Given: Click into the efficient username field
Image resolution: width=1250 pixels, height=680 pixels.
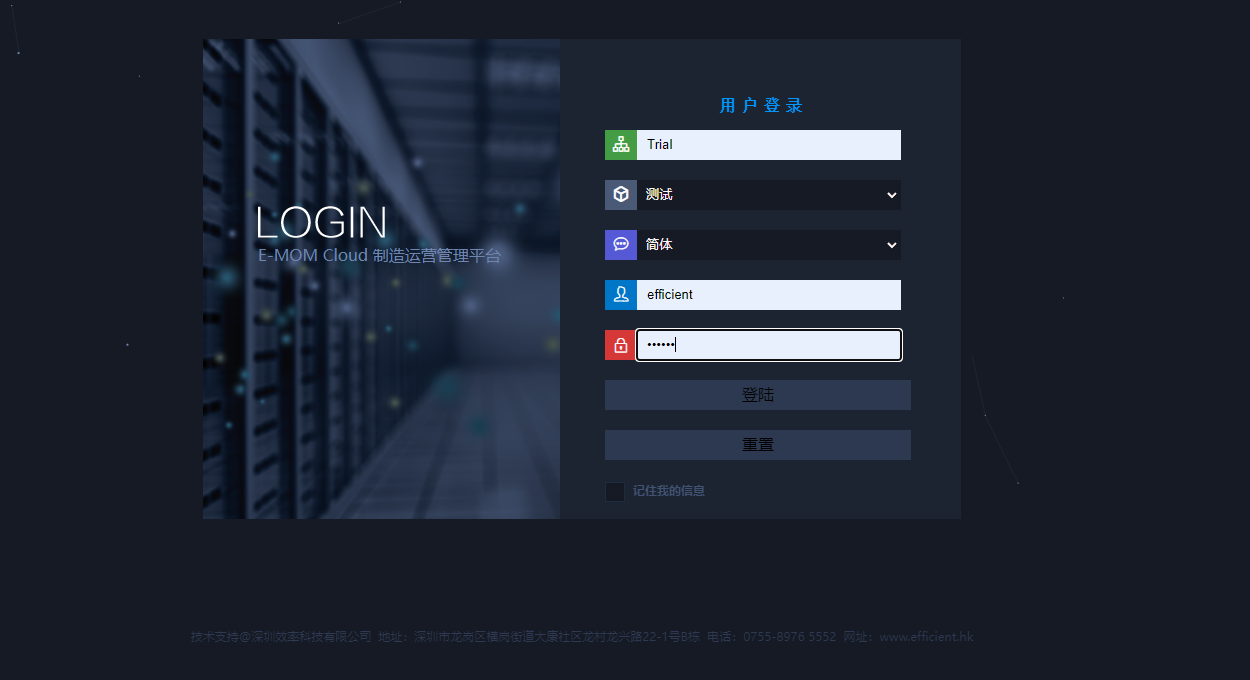Looking at the screenshot, I should 768,295.
